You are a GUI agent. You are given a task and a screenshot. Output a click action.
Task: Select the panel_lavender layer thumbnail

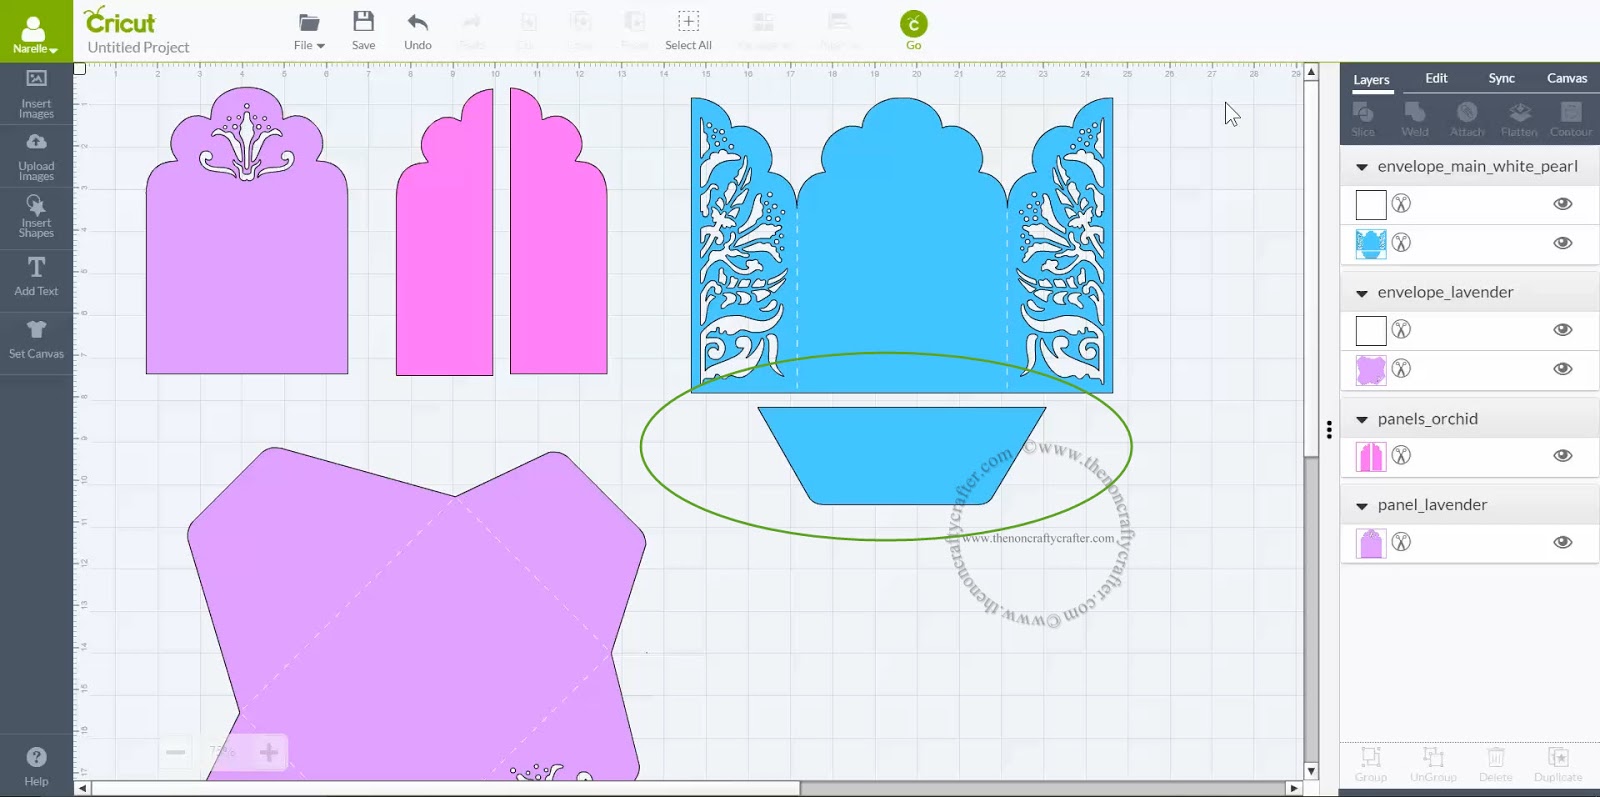coord(1371,543)
